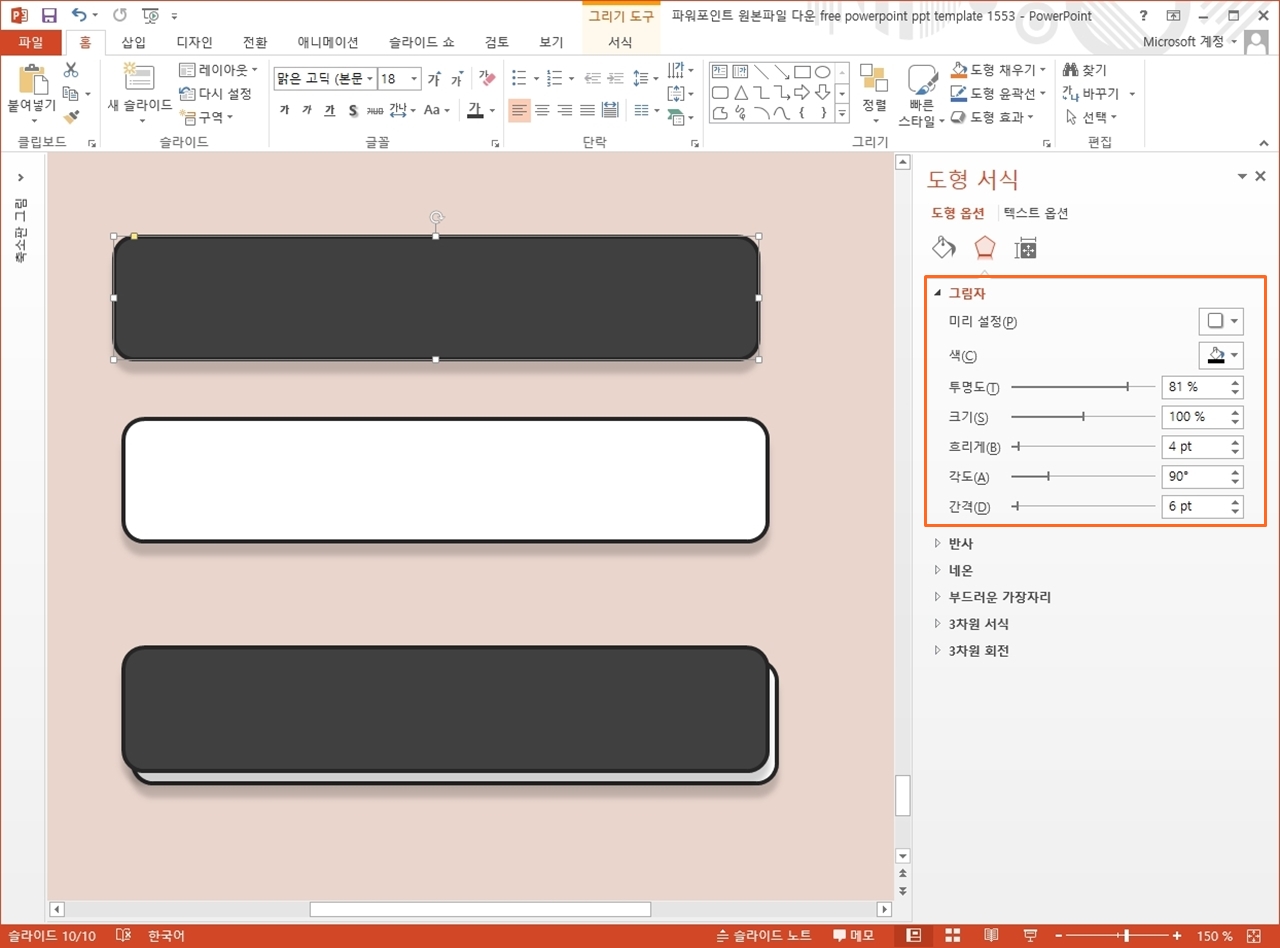
Task: Toggle normal view button in status bar
Action: [913, 936]
